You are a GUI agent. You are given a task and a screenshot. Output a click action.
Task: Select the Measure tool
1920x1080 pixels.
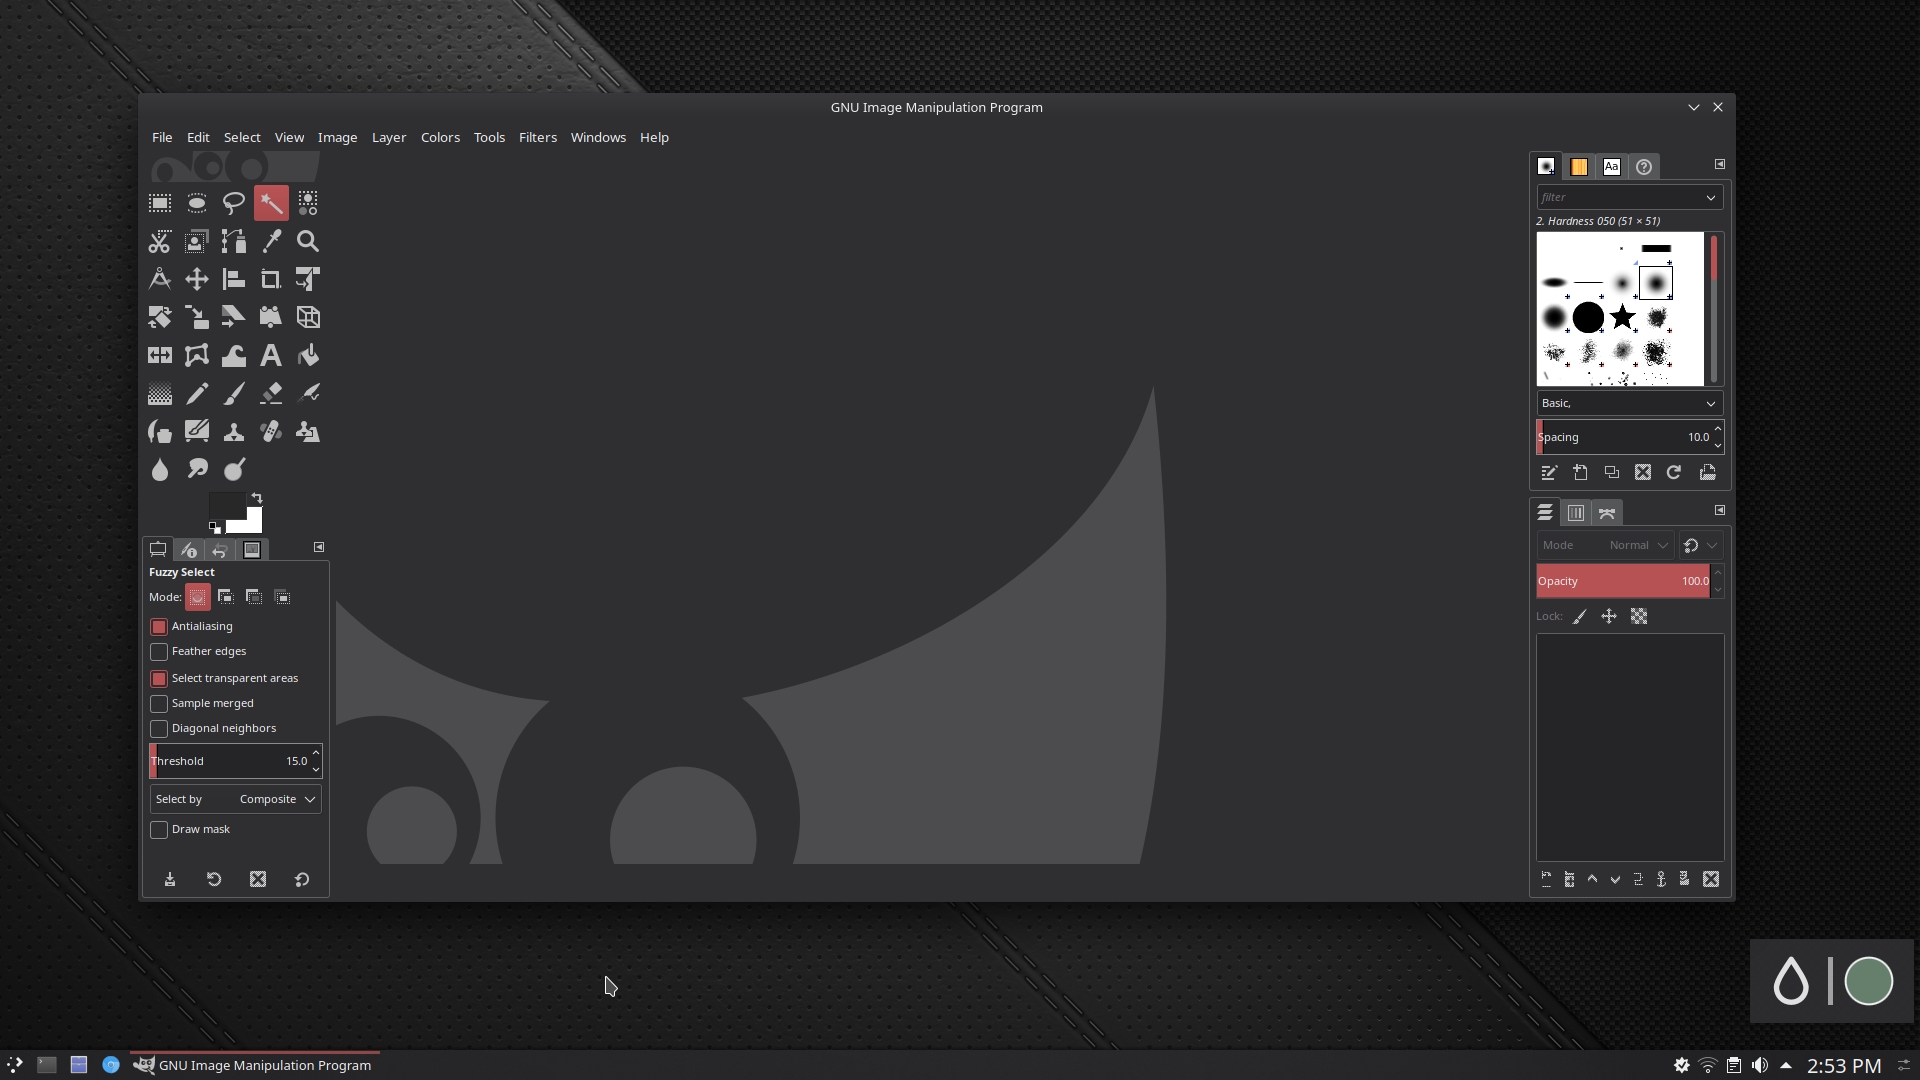click(160, 279)
